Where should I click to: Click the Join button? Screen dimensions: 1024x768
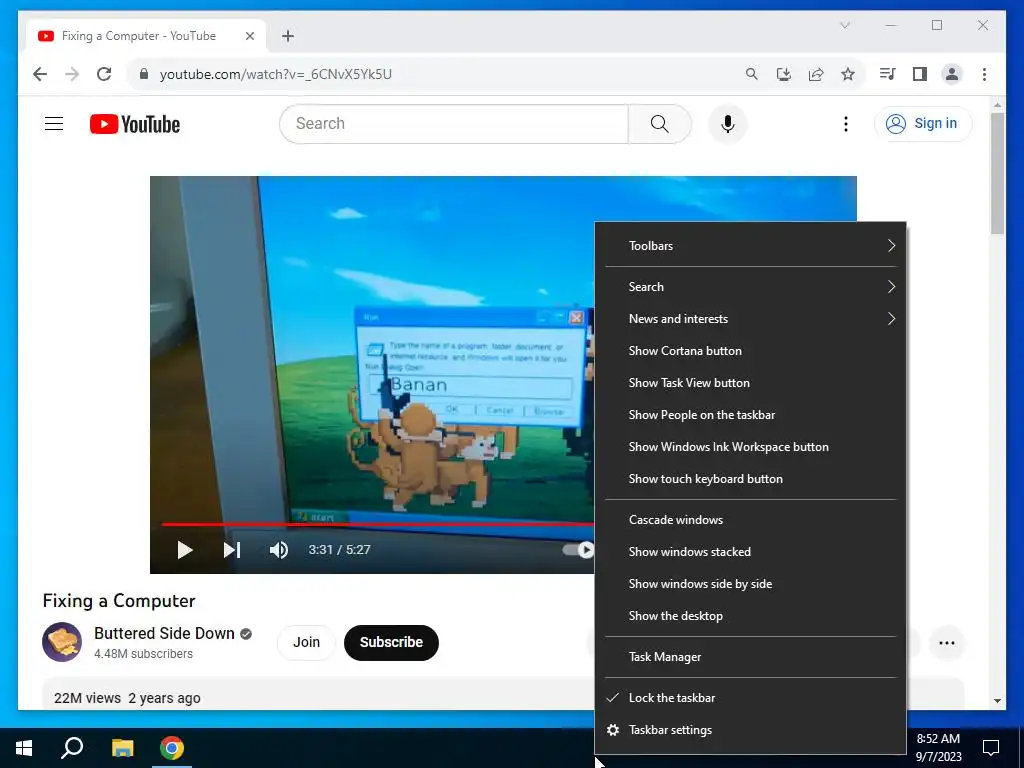pos(306,643)
